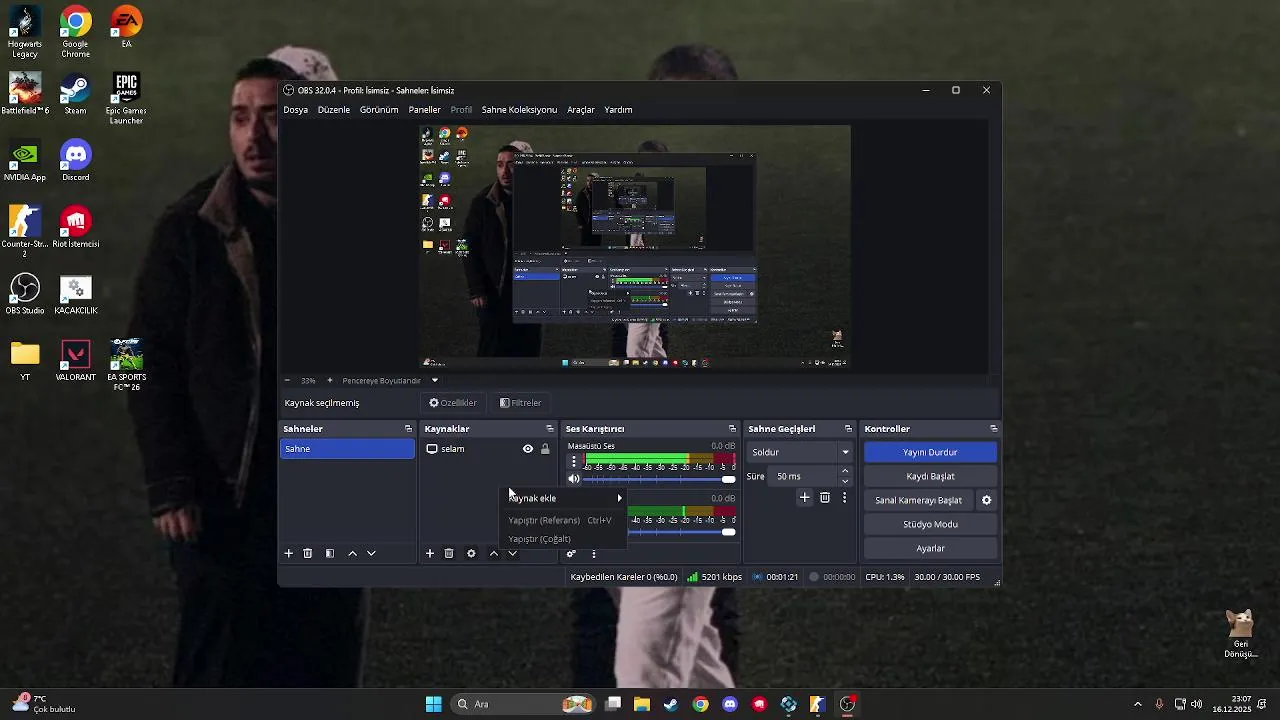Open the Dosya menu
Image resolution: width=1280 pixels, height=720 pixels.
point(295,110)
